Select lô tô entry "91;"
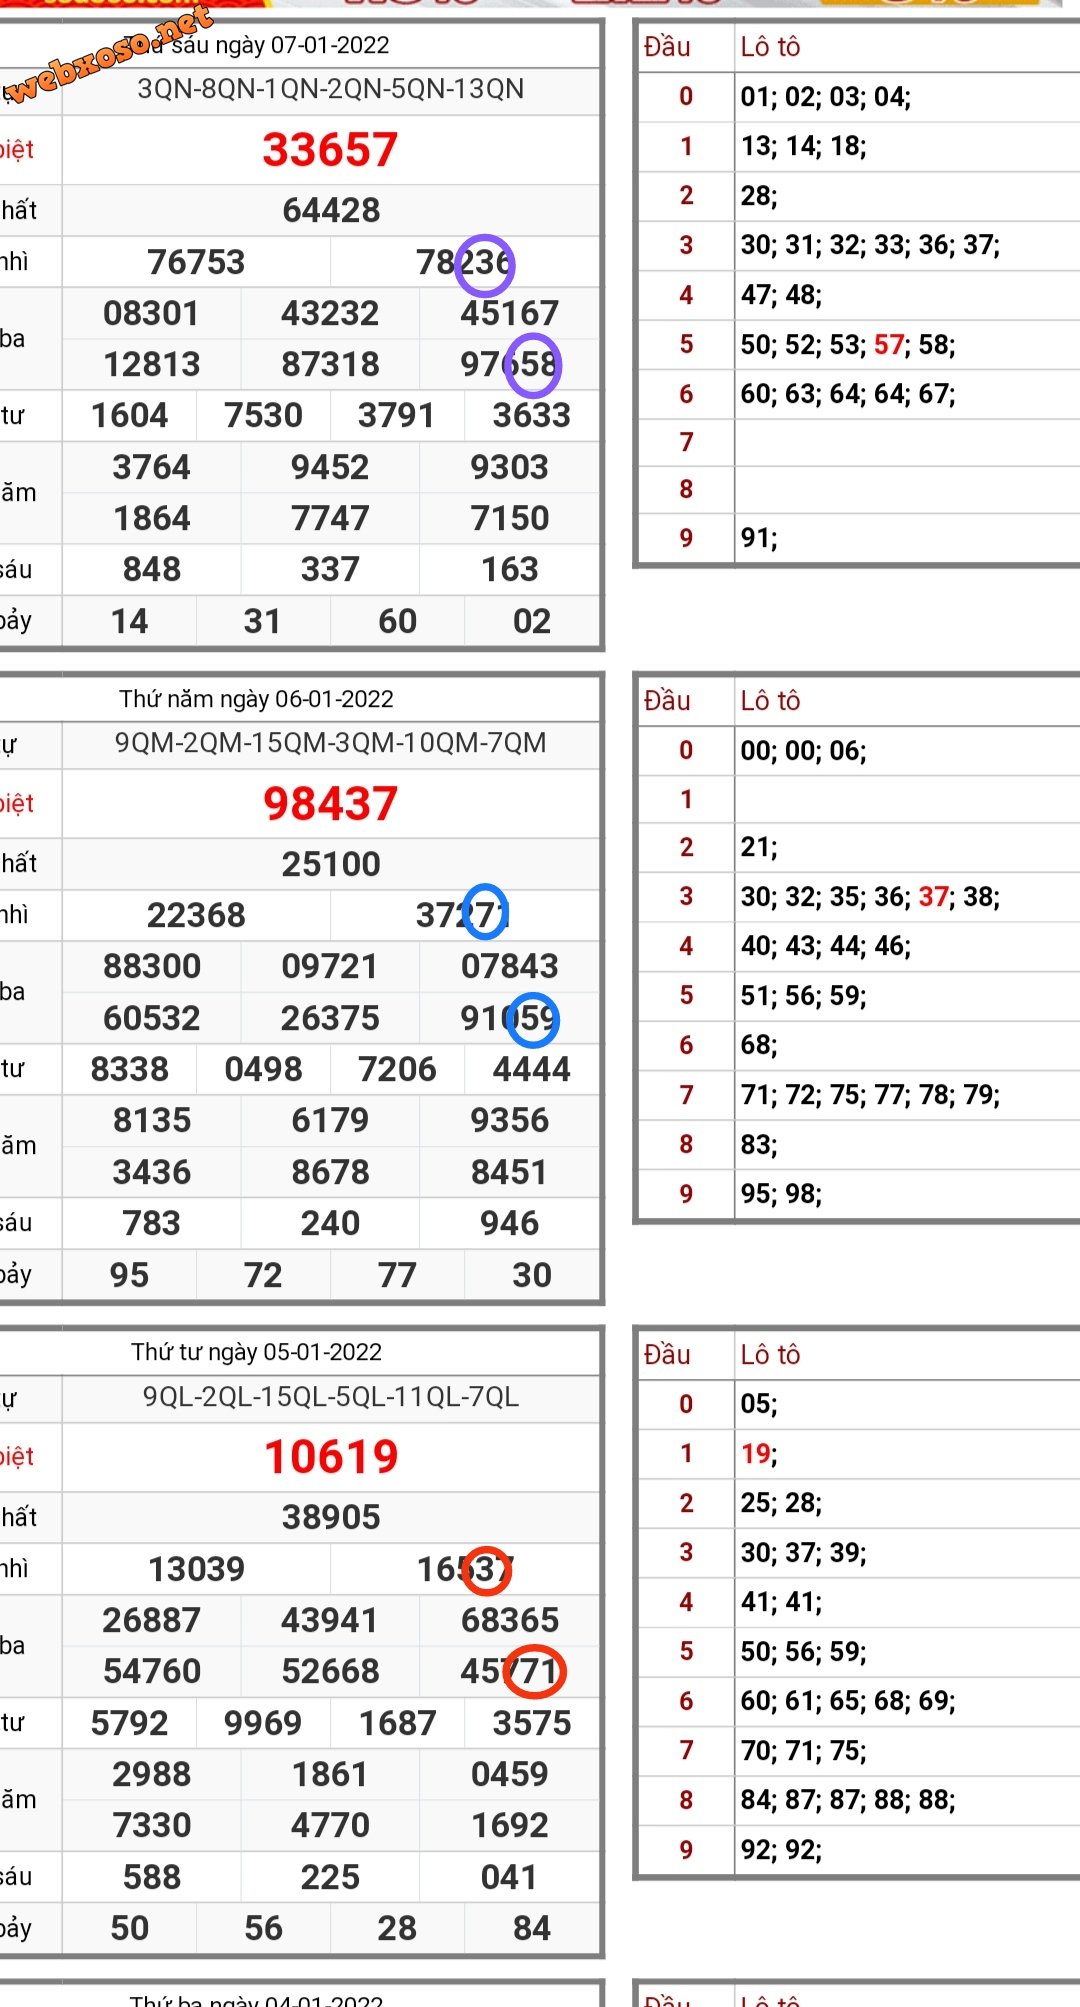 [758, 538]
